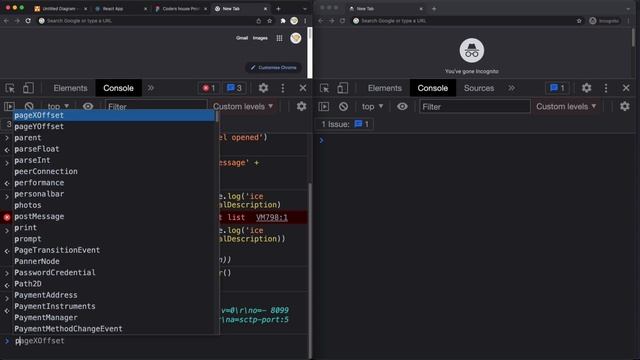Click the Images link on New Tab page
640x360 pixels.
[260, 38]
